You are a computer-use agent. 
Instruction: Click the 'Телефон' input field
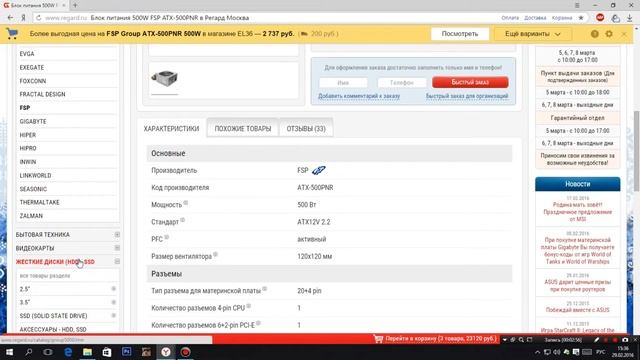click(402, 82)
